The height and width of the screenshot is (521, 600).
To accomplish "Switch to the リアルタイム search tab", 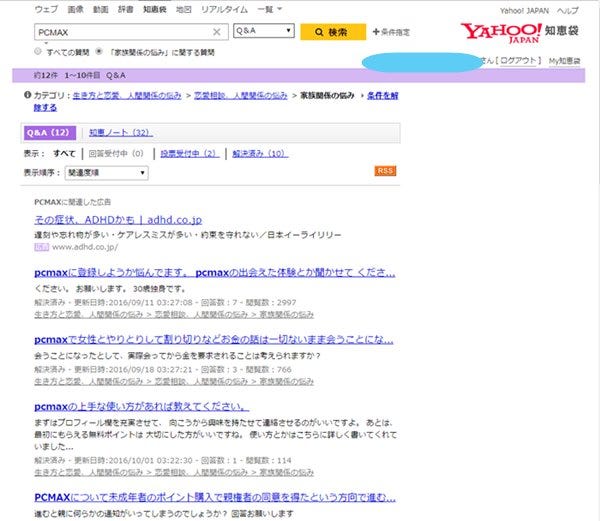I will (x=224, y=9).
